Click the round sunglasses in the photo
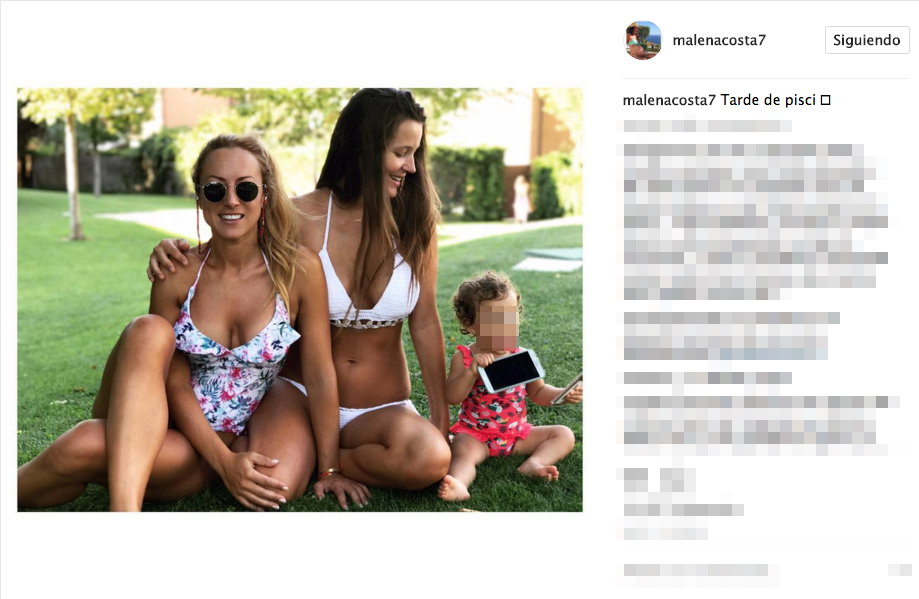This screenshot has height=599, width=919. 231,191
